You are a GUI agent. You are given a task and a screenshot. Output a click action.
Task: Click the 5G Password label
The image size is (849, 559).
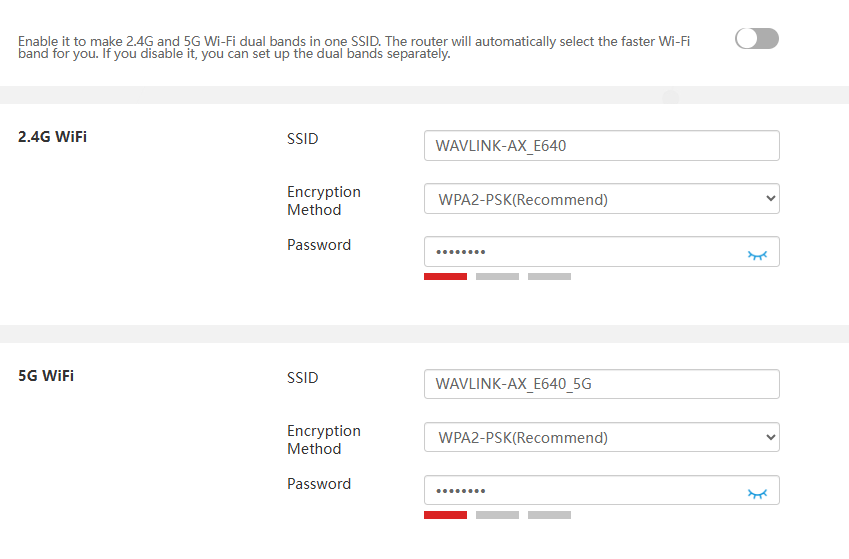319,484
